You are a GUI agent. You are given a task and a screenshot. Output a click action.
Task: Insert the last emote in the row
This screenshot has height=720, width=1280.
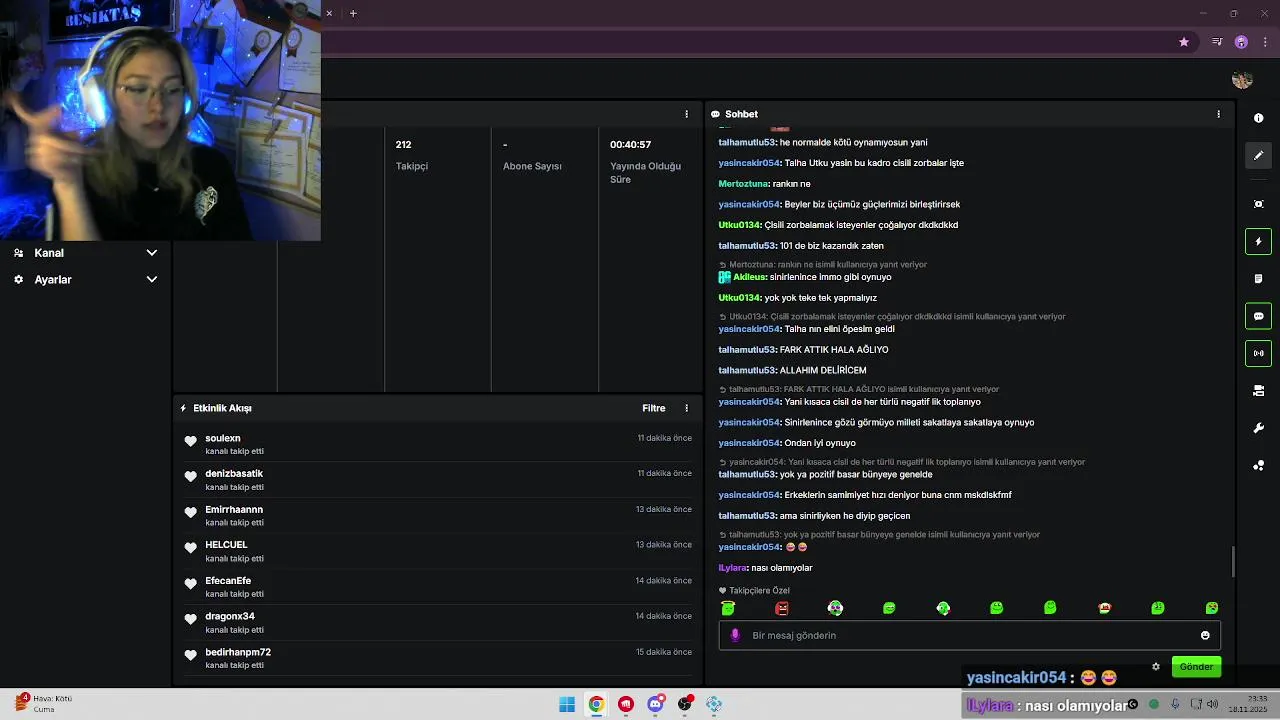click(x=1212, y=608)
